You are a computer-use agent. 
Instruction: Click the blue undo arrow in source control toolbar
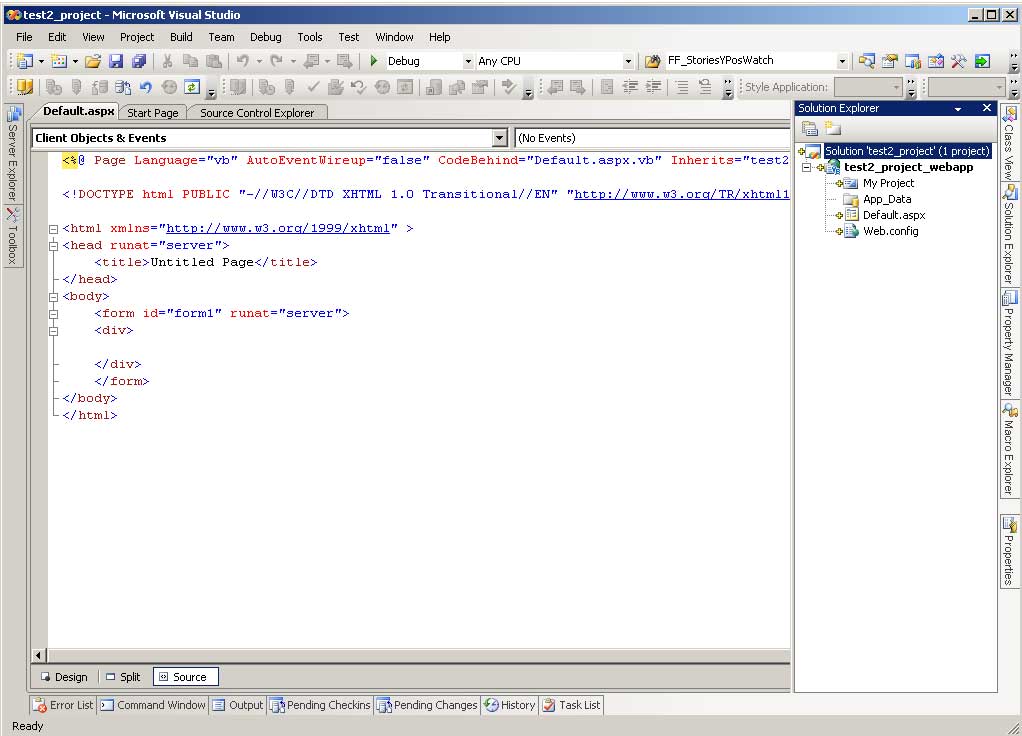coord(145,87)
